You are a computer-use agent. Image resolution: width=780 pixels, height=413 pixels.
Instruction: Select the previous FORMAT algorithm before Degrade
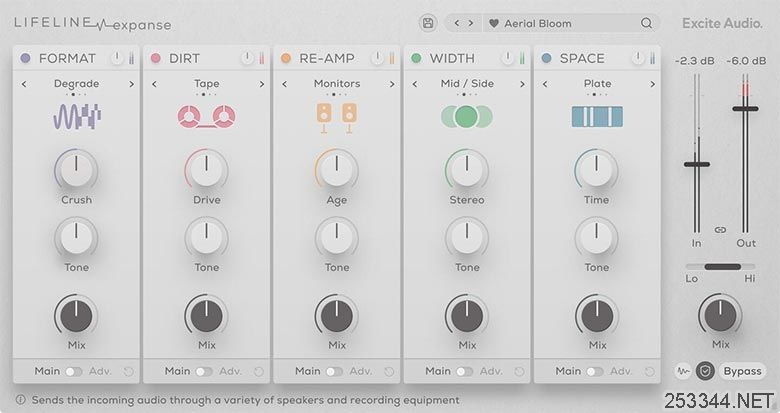[24, 84]
